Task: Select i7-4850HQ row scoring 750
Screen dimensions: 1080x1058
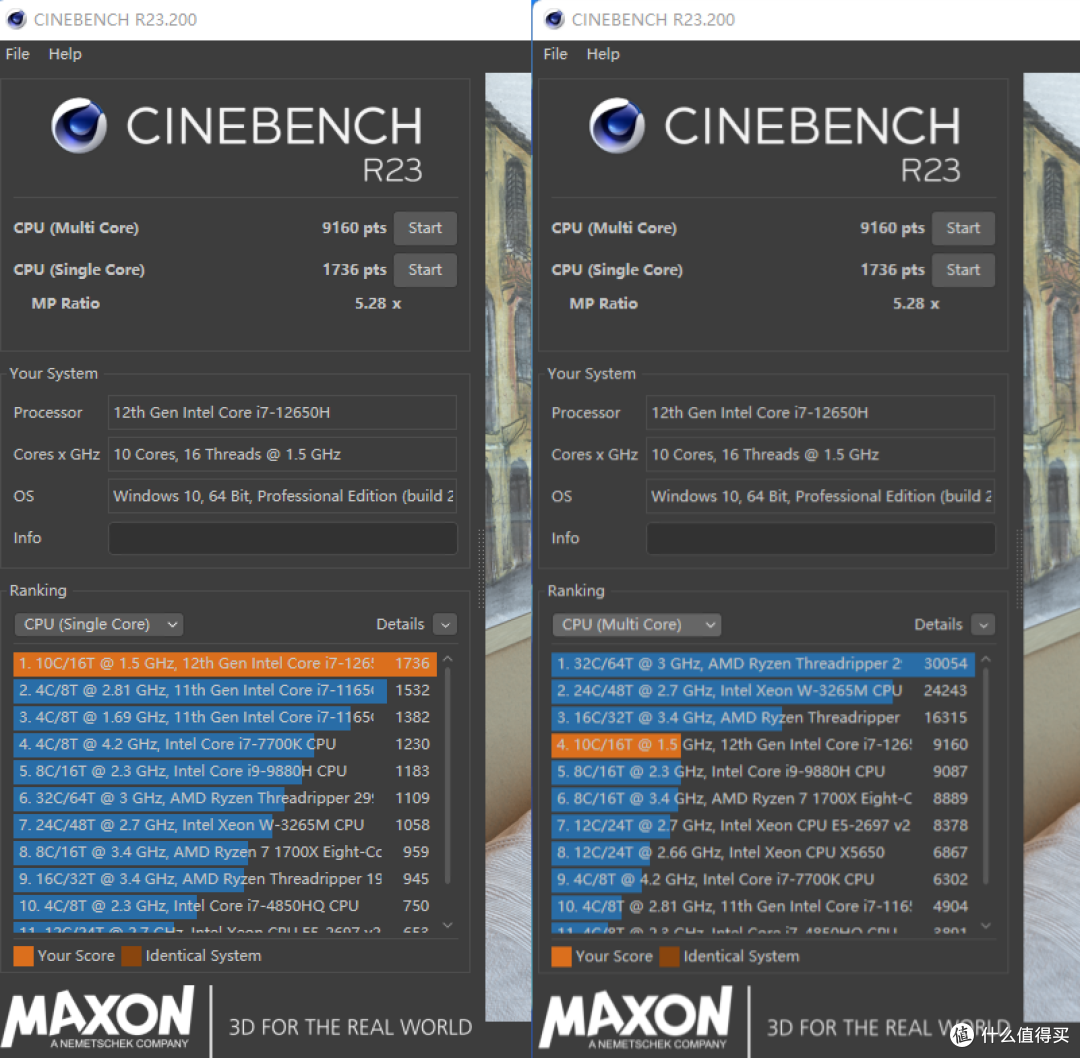Action: pyautogui.click(x=225, y=906)
